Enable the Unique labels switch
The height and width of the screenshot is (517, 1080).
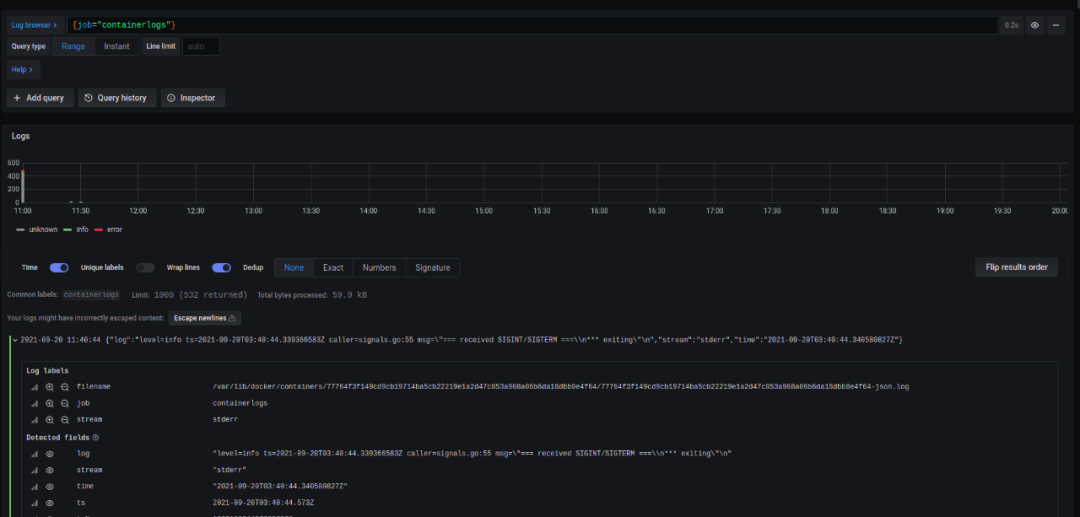[145, 267]
